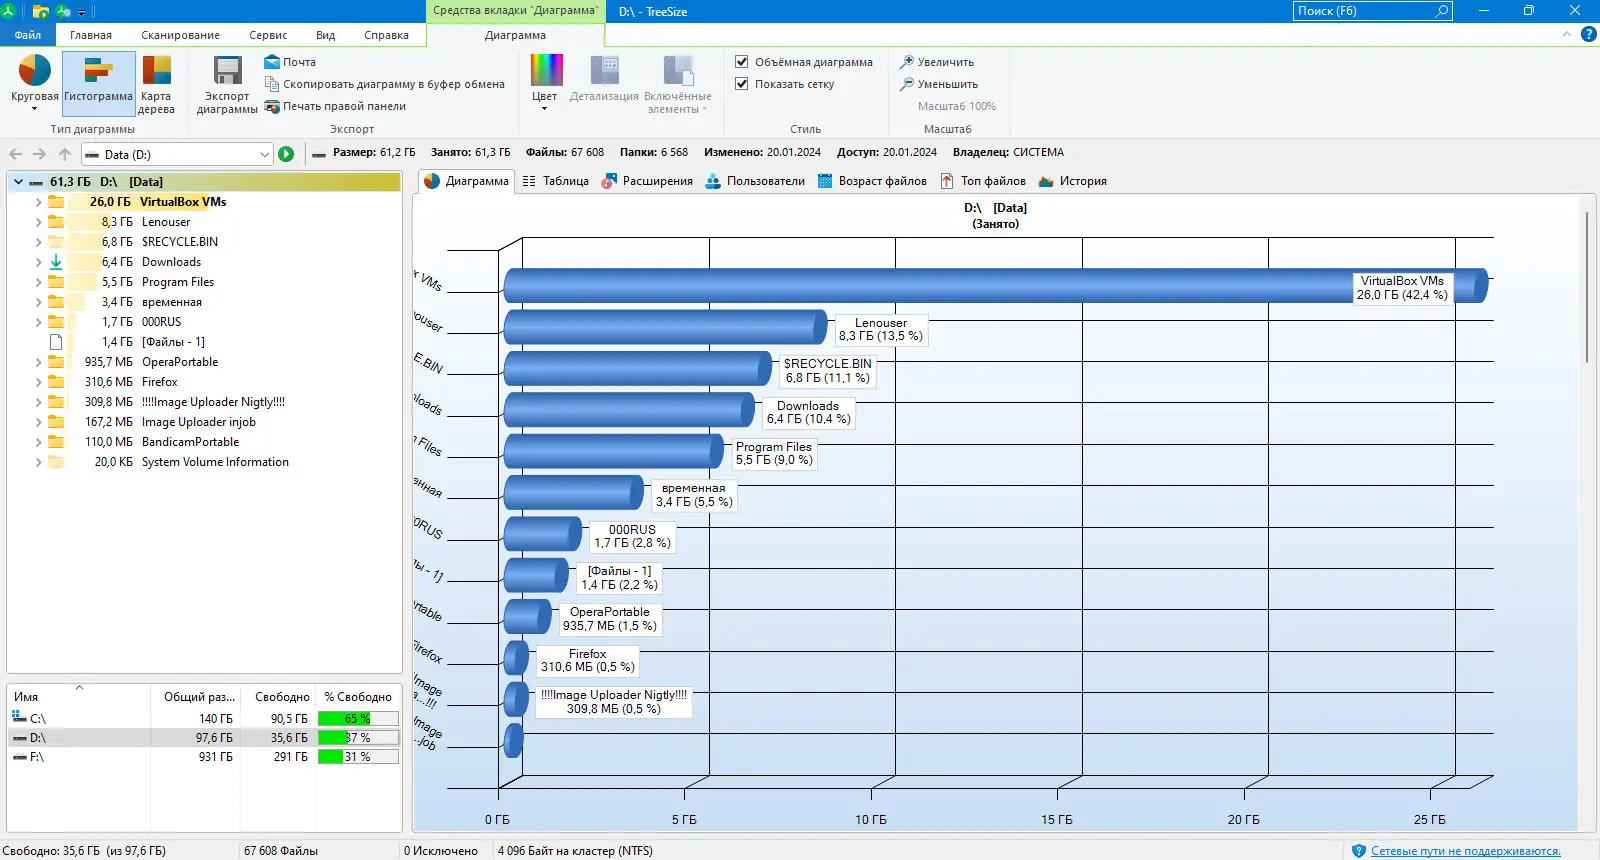The height and width of the screenshot is (860, 1600).
Task: Switch to Карта дерева treemap view
Action: pyautogui.click(x=157, y=82)
